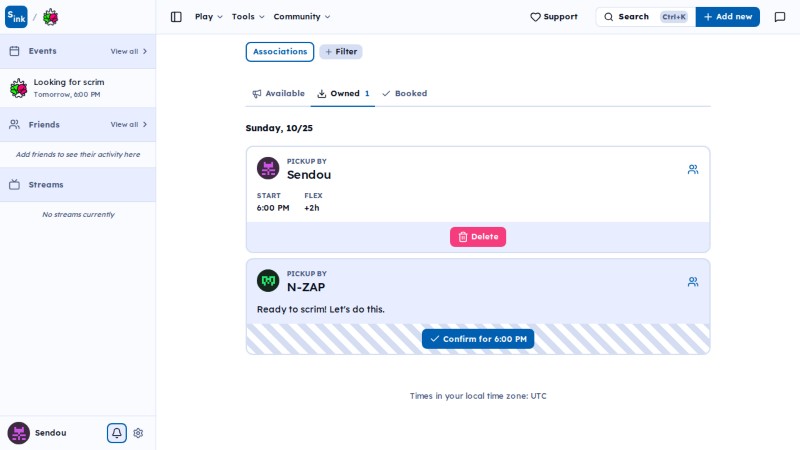Open the chat messages icon
Viewport: 800px width, 450px height.
pos(780,17)
